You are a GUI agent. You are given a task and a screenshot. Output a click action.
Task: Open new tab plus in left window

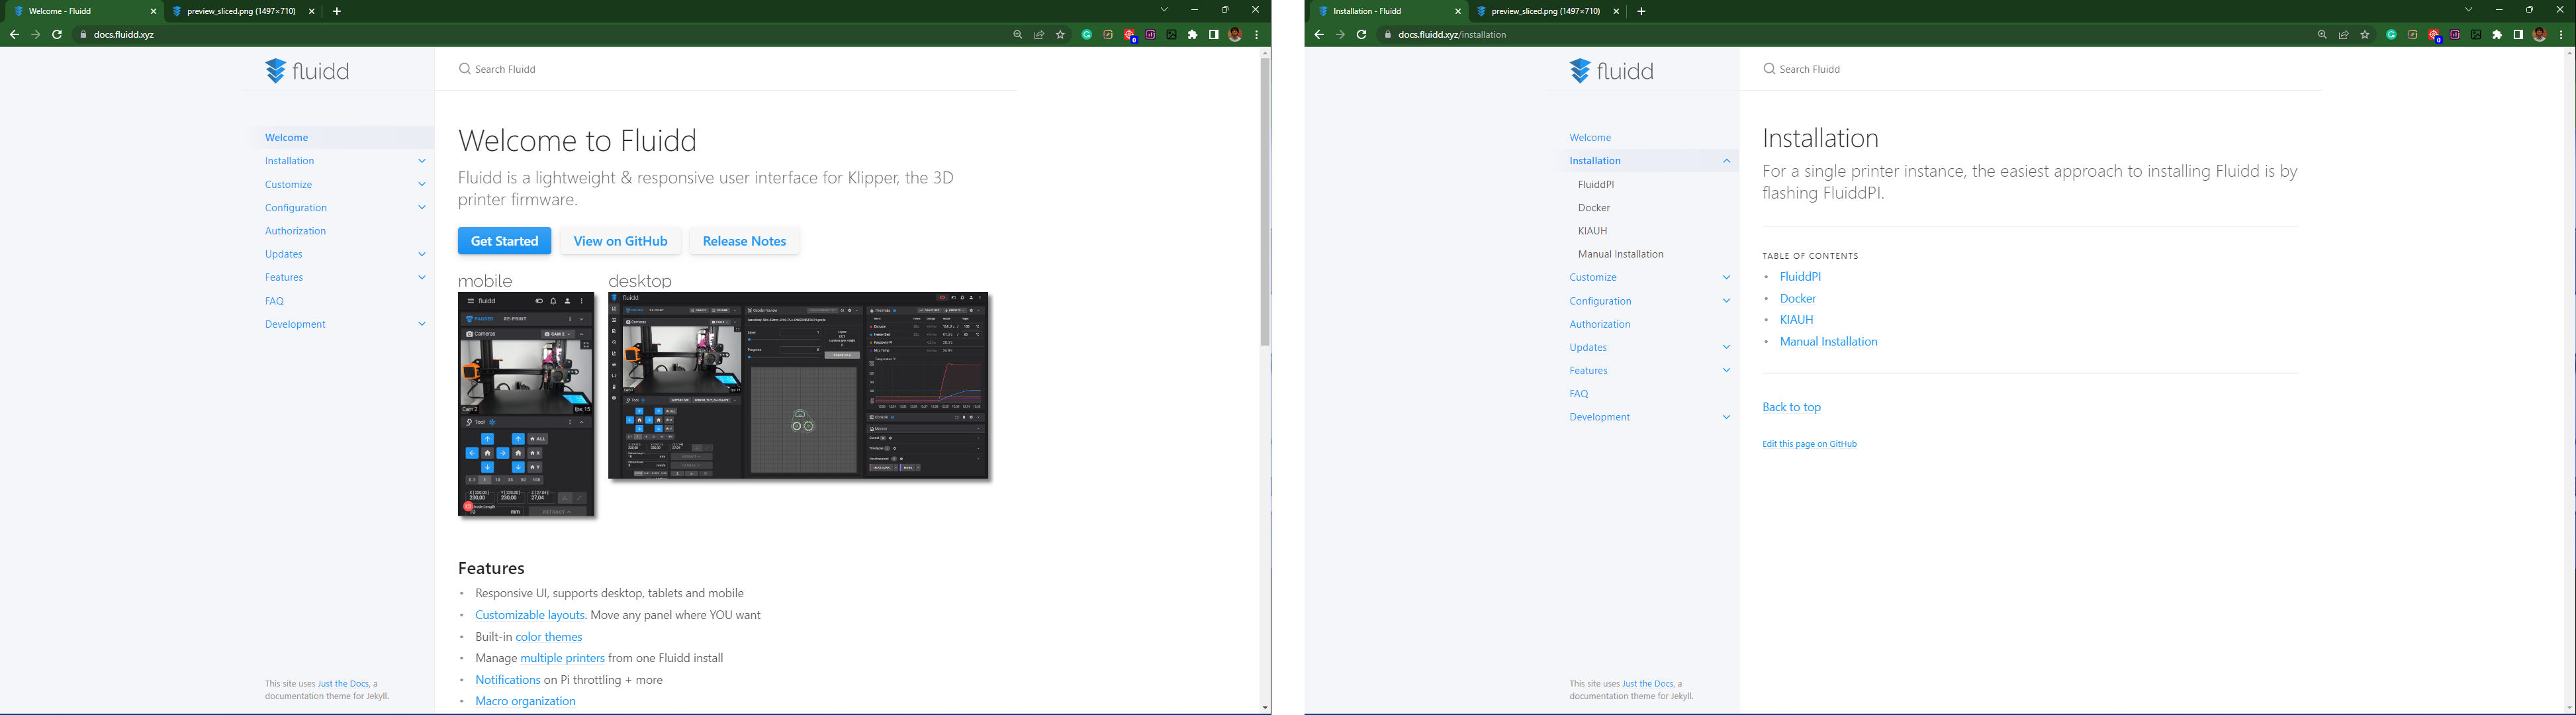tap(337, 11)
